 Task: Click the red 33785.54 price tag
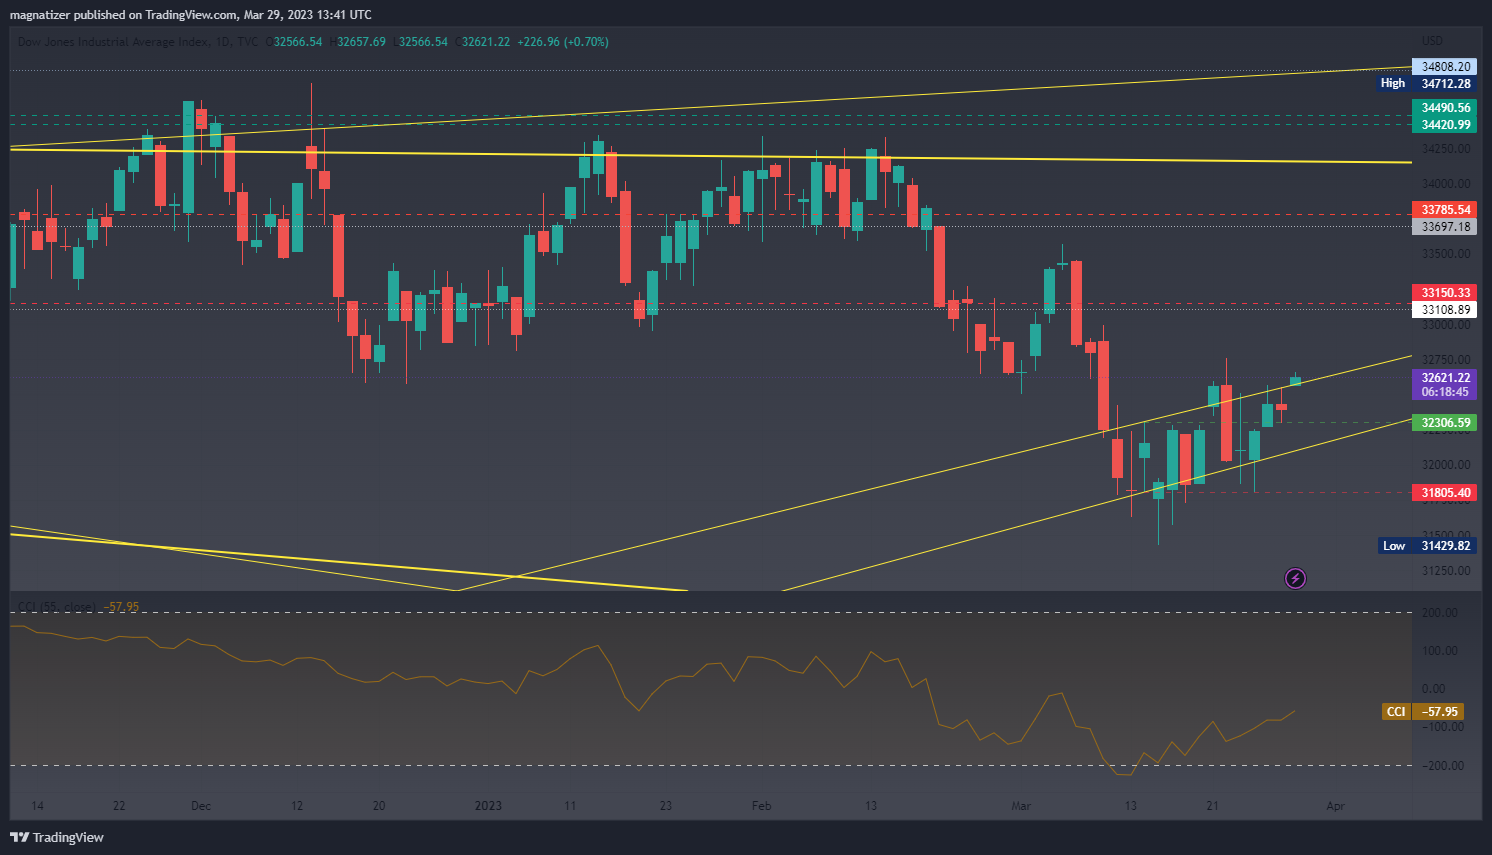[x=1445, y=210]
